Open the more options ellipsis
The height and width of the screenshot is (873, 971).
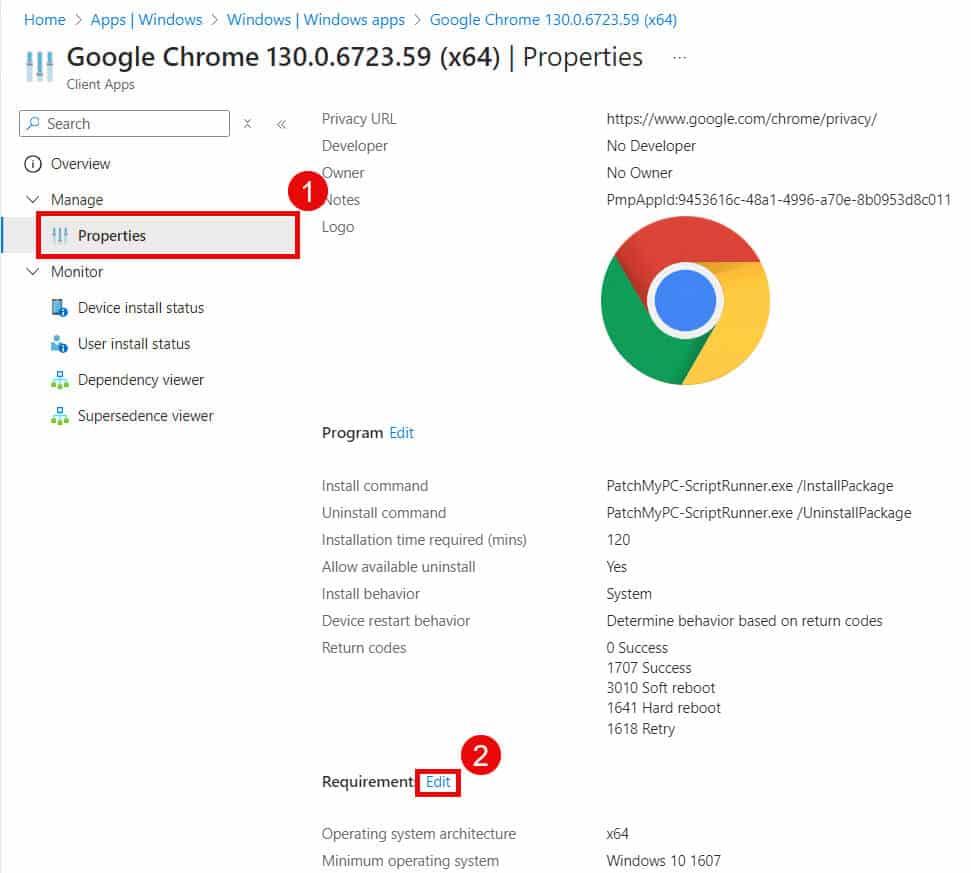(679, 58)
